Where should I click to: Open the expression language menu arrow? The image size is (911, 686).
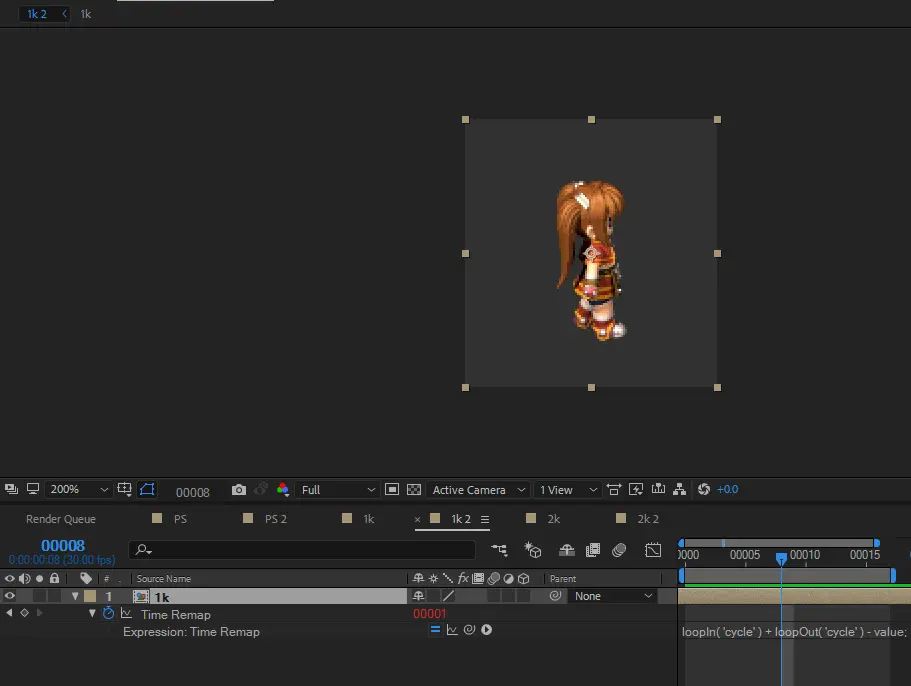click(x=487, y=630)
